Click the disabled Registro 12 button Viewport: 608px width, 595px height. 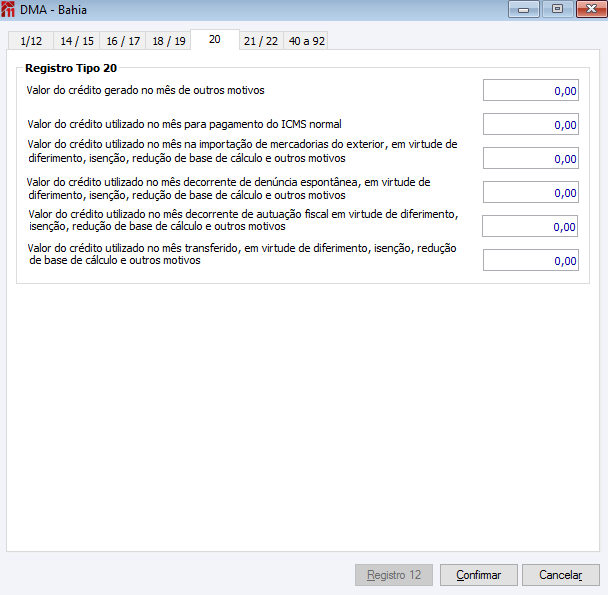coord(394,575)
